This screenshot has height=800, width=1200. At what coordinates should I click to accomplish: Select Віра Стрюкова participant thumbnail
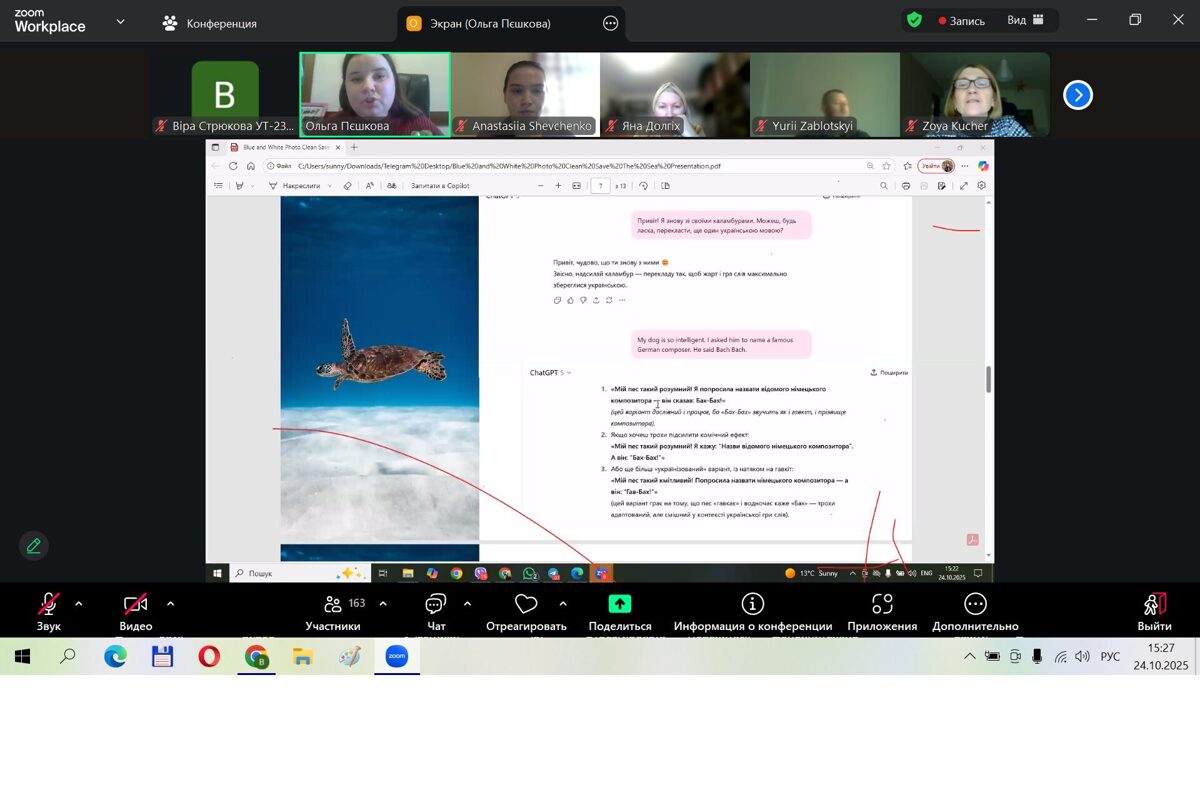225,94
